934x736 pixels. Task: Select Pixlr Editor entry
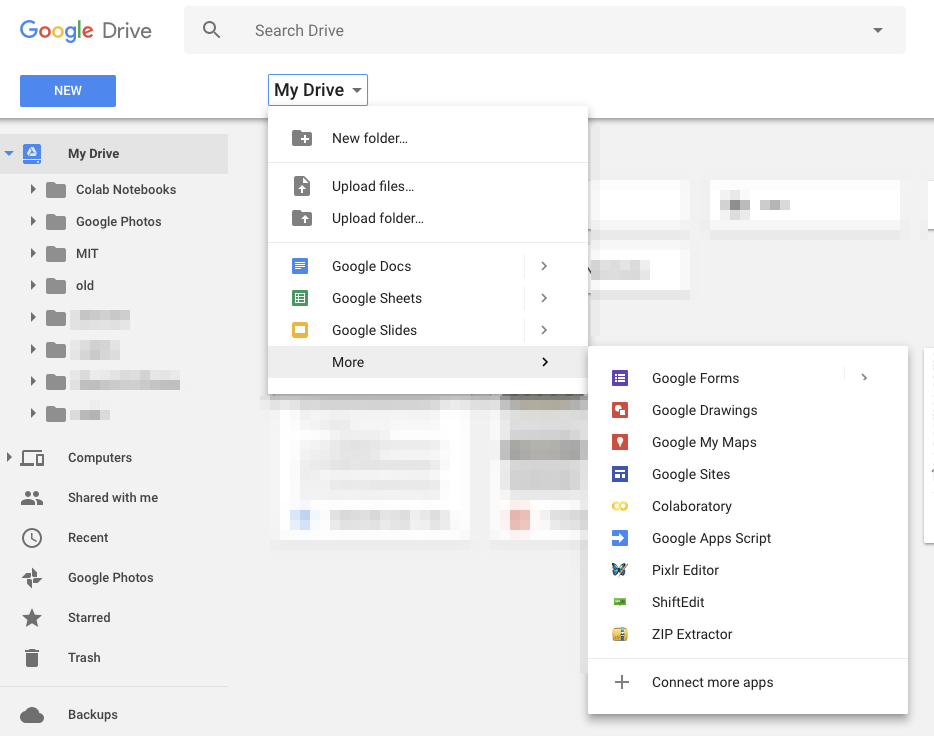[x=748, y=570]
